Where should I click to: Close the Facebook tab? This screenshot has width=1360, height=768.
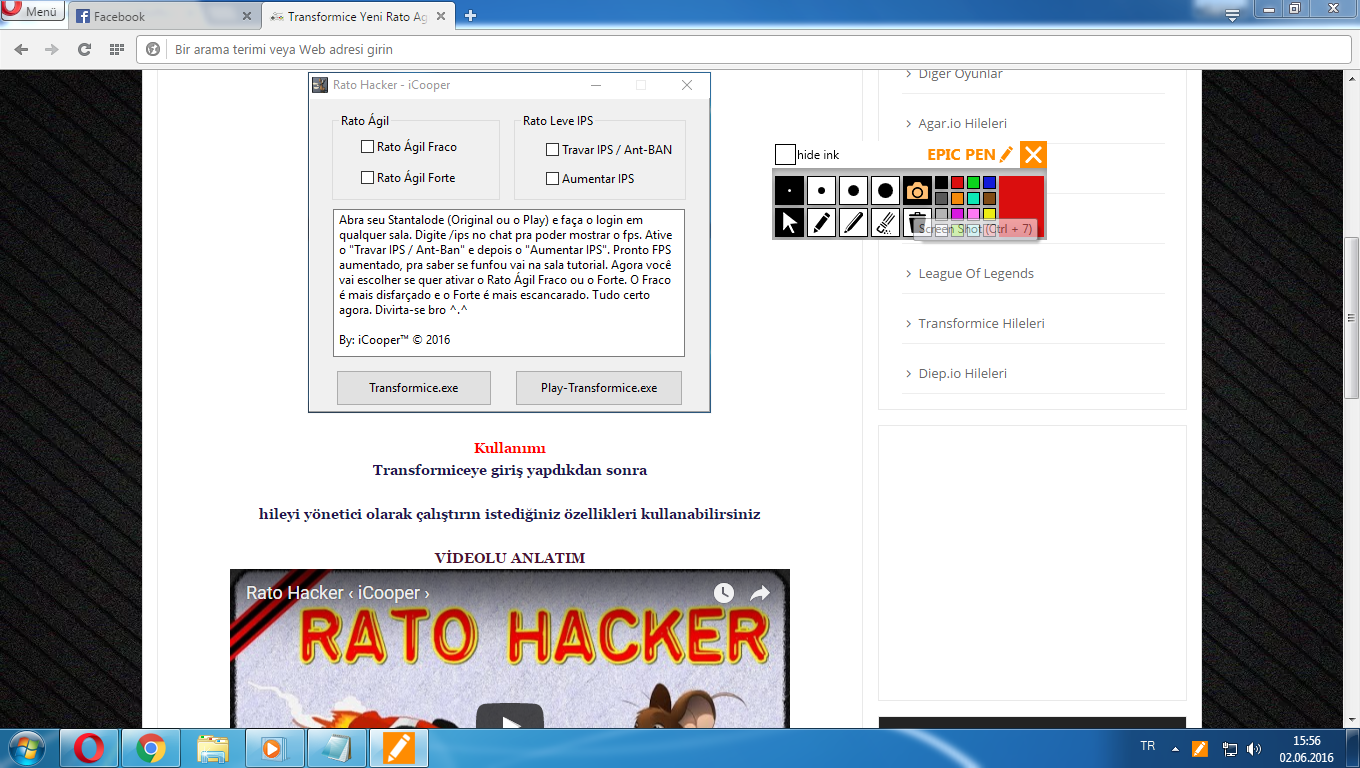pos(247,16)
